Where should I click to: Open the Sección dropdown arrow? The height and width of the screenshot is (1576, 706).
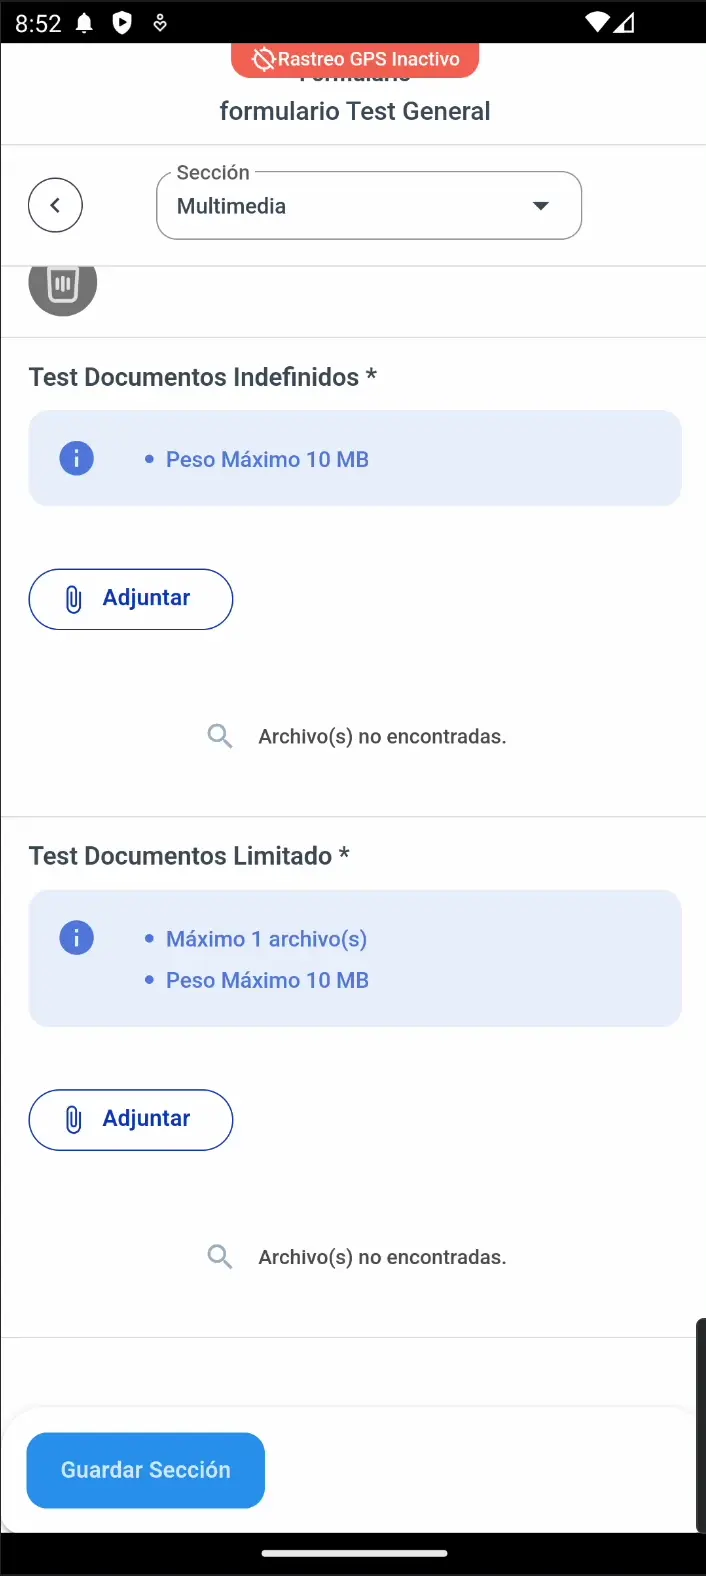pyautogui.click(x=541, y=206)
